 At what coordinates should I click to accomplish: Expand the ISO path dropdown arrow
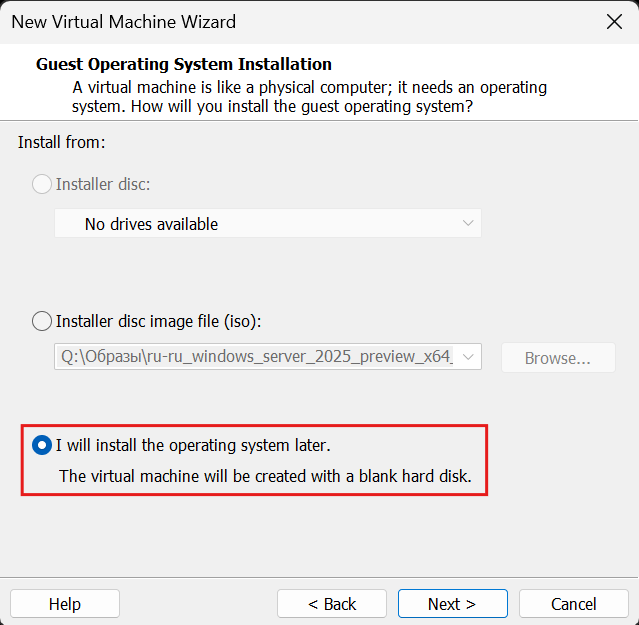point(469,357)
